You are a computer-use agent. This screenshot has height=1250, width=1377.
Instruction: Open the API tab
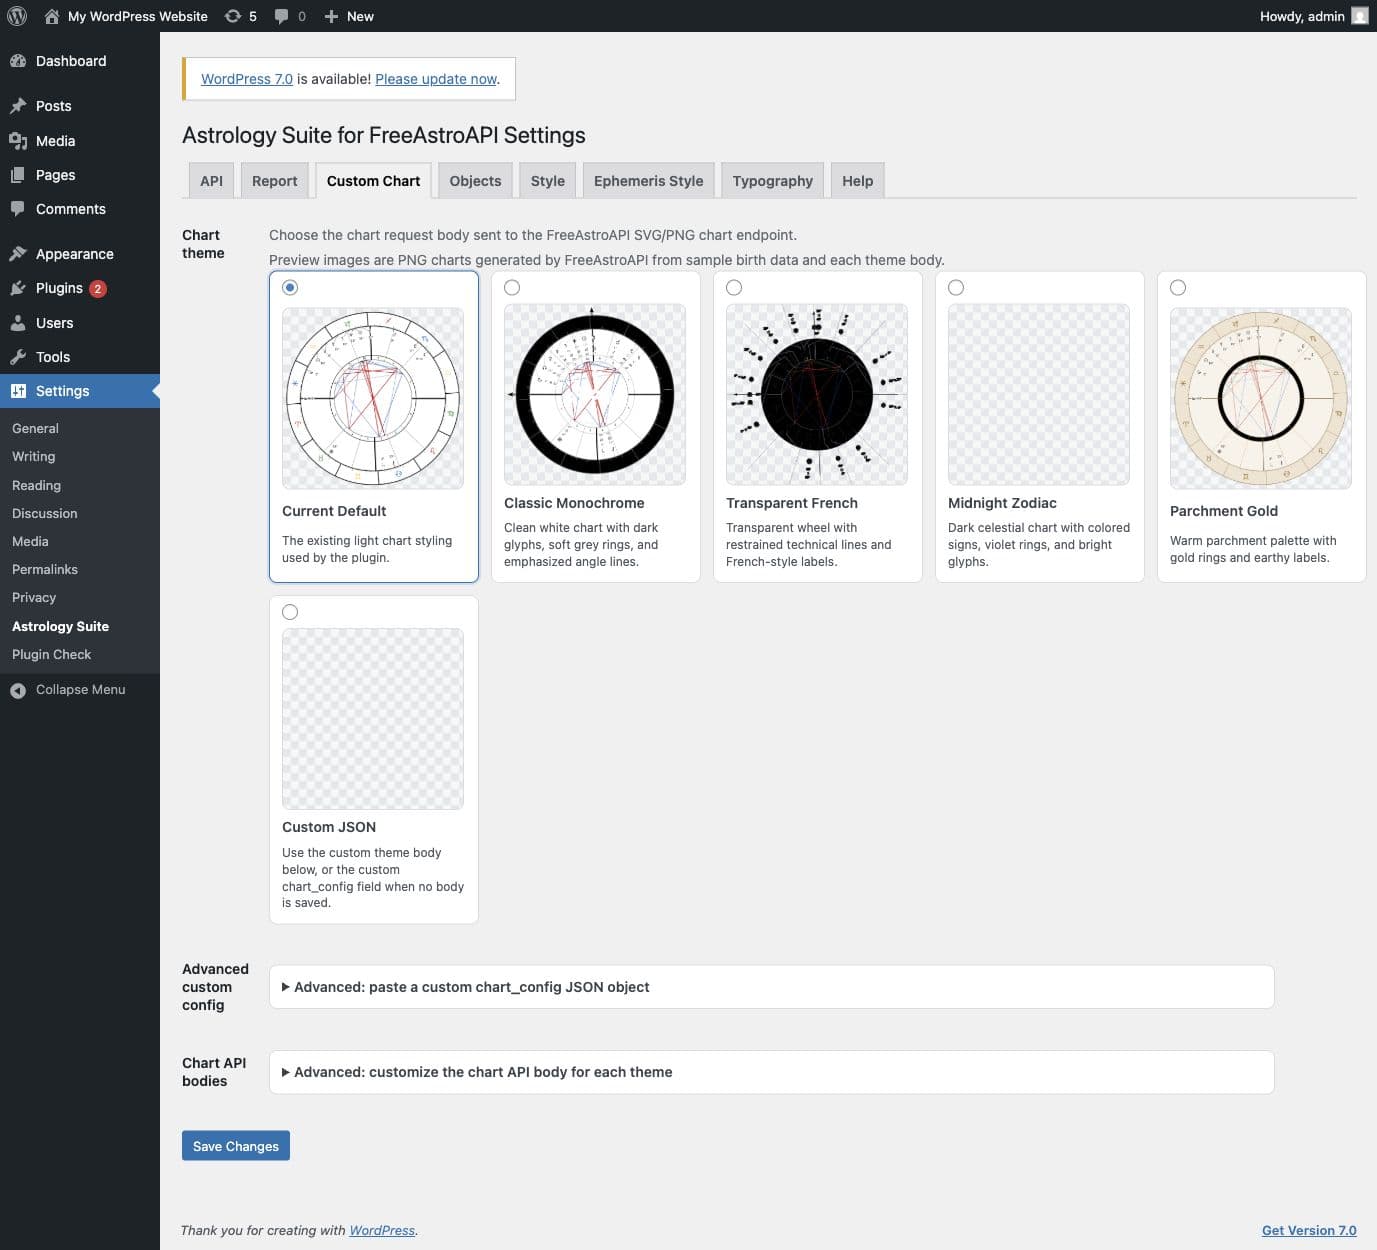tap(211, 181)
